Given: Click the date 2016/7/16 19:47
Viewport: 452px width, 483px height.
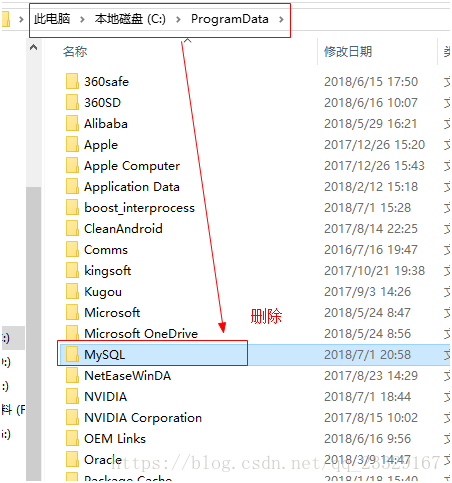Looking at the screenshot, I should [x=371, y=250].
